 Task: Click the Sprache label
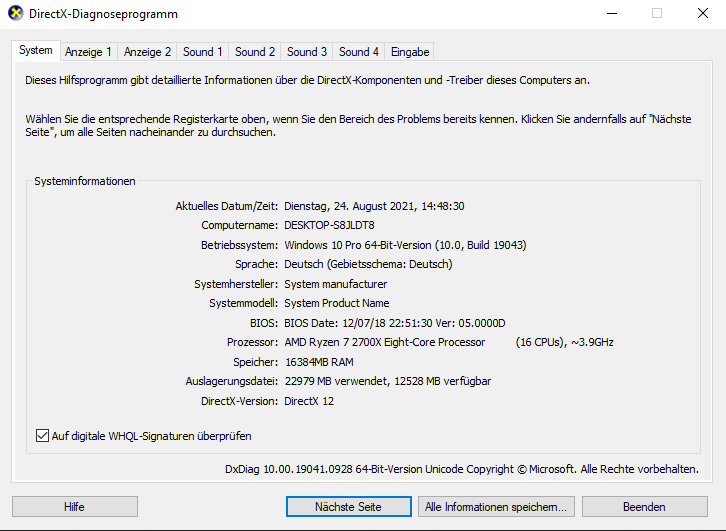pos(257,264)
